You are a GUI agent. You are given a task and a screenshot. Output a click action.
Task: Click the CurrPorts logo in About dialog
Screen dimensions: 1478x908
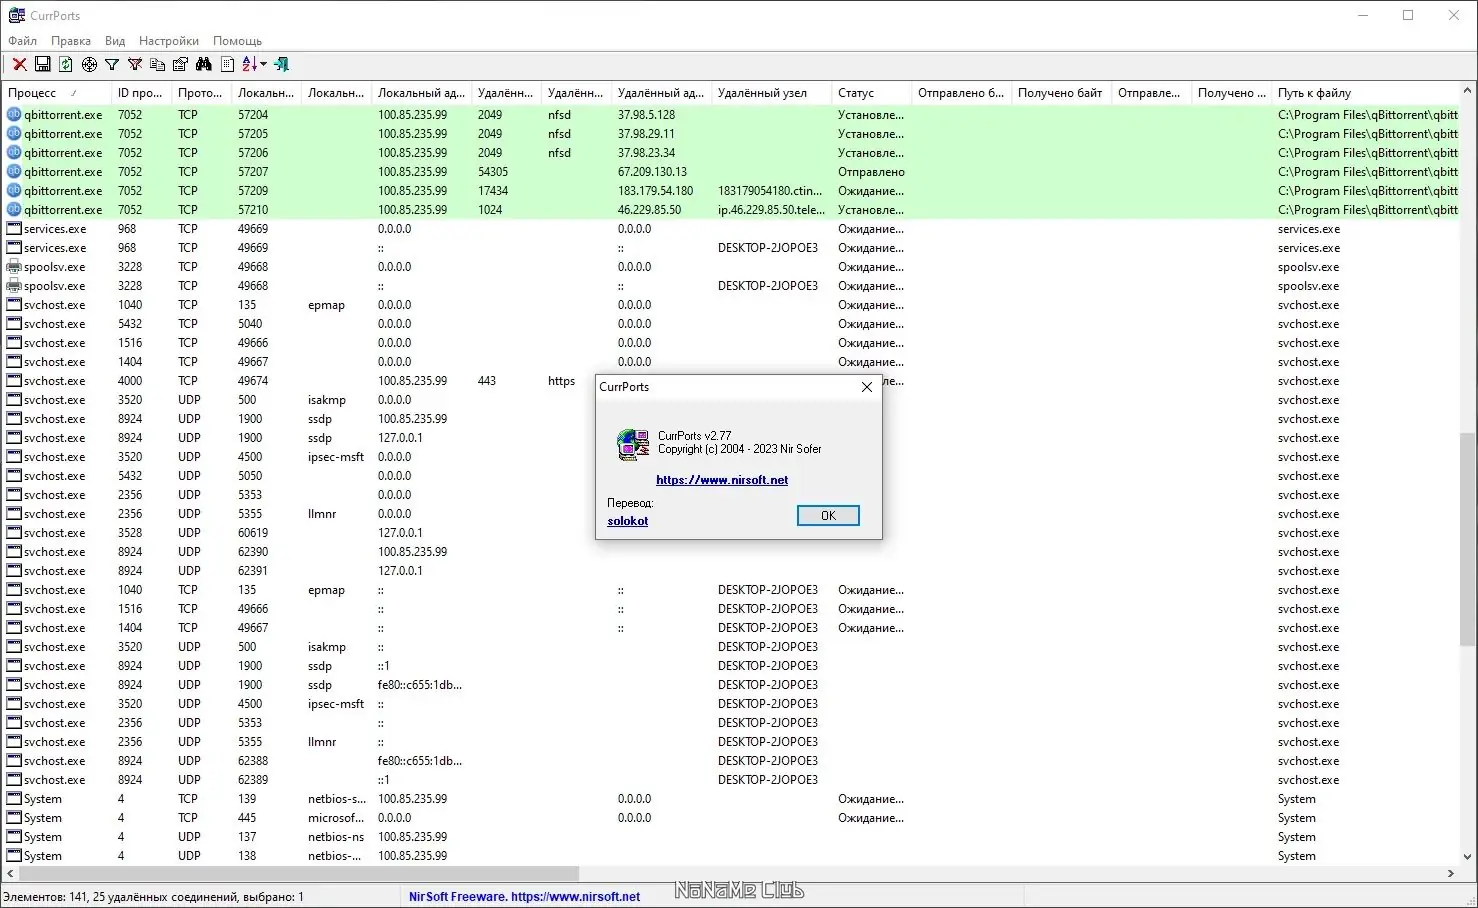633,444
